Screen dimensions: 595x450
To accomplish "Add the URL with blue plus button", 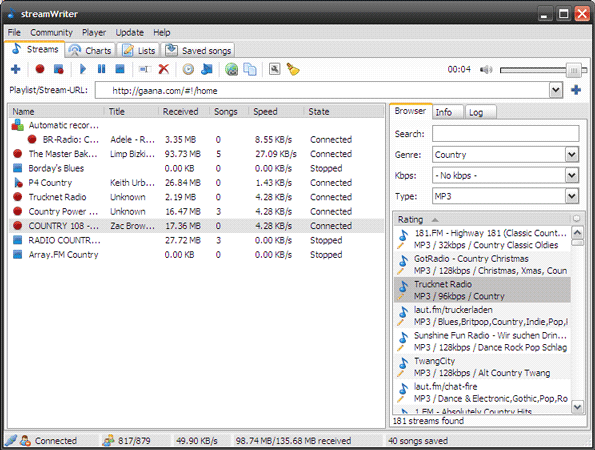I will point(576,90).
